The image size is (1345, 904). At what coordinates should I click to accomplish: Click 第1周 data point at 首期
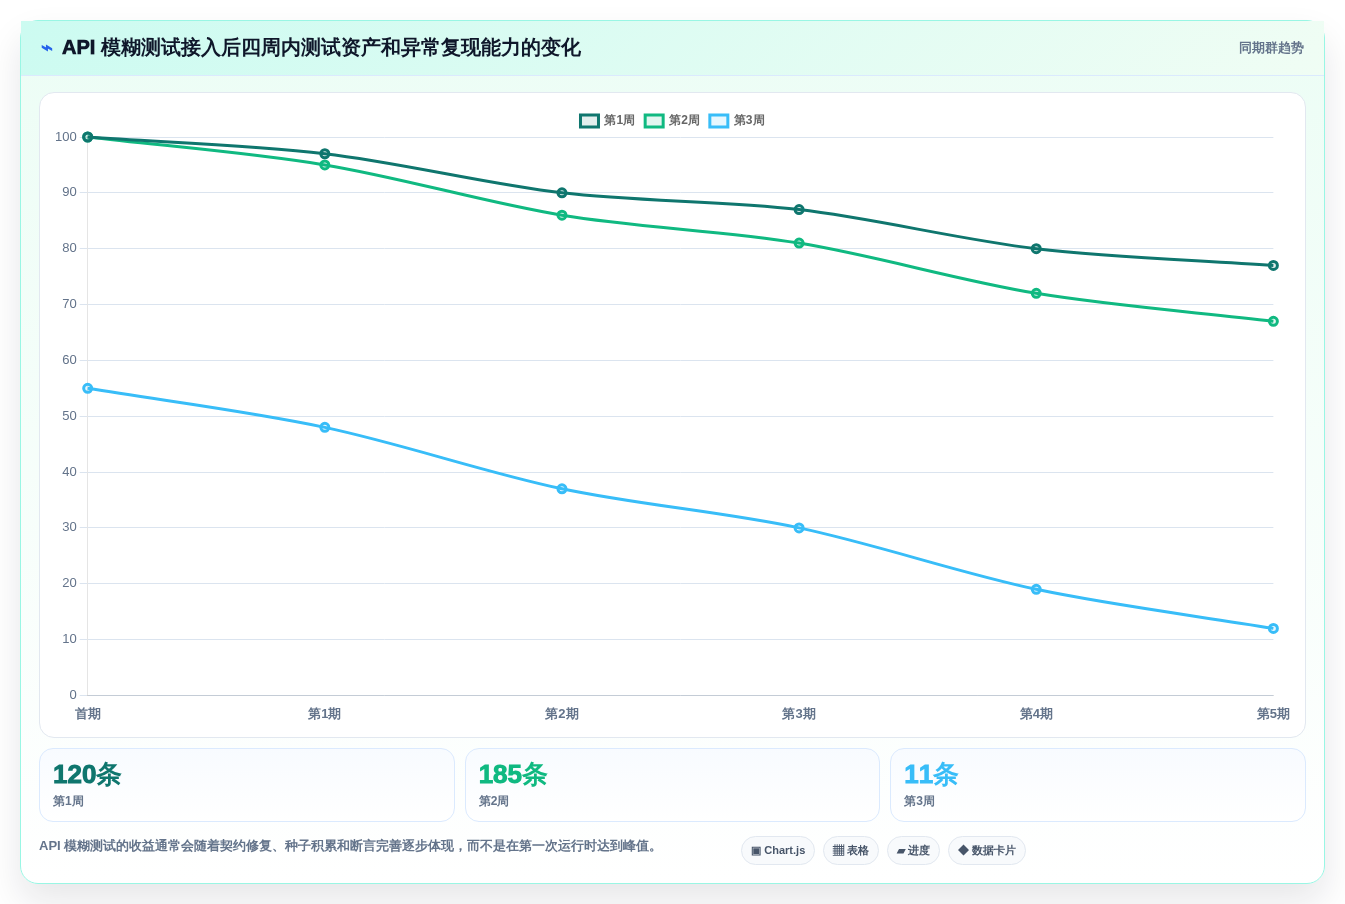coord(88,137)
